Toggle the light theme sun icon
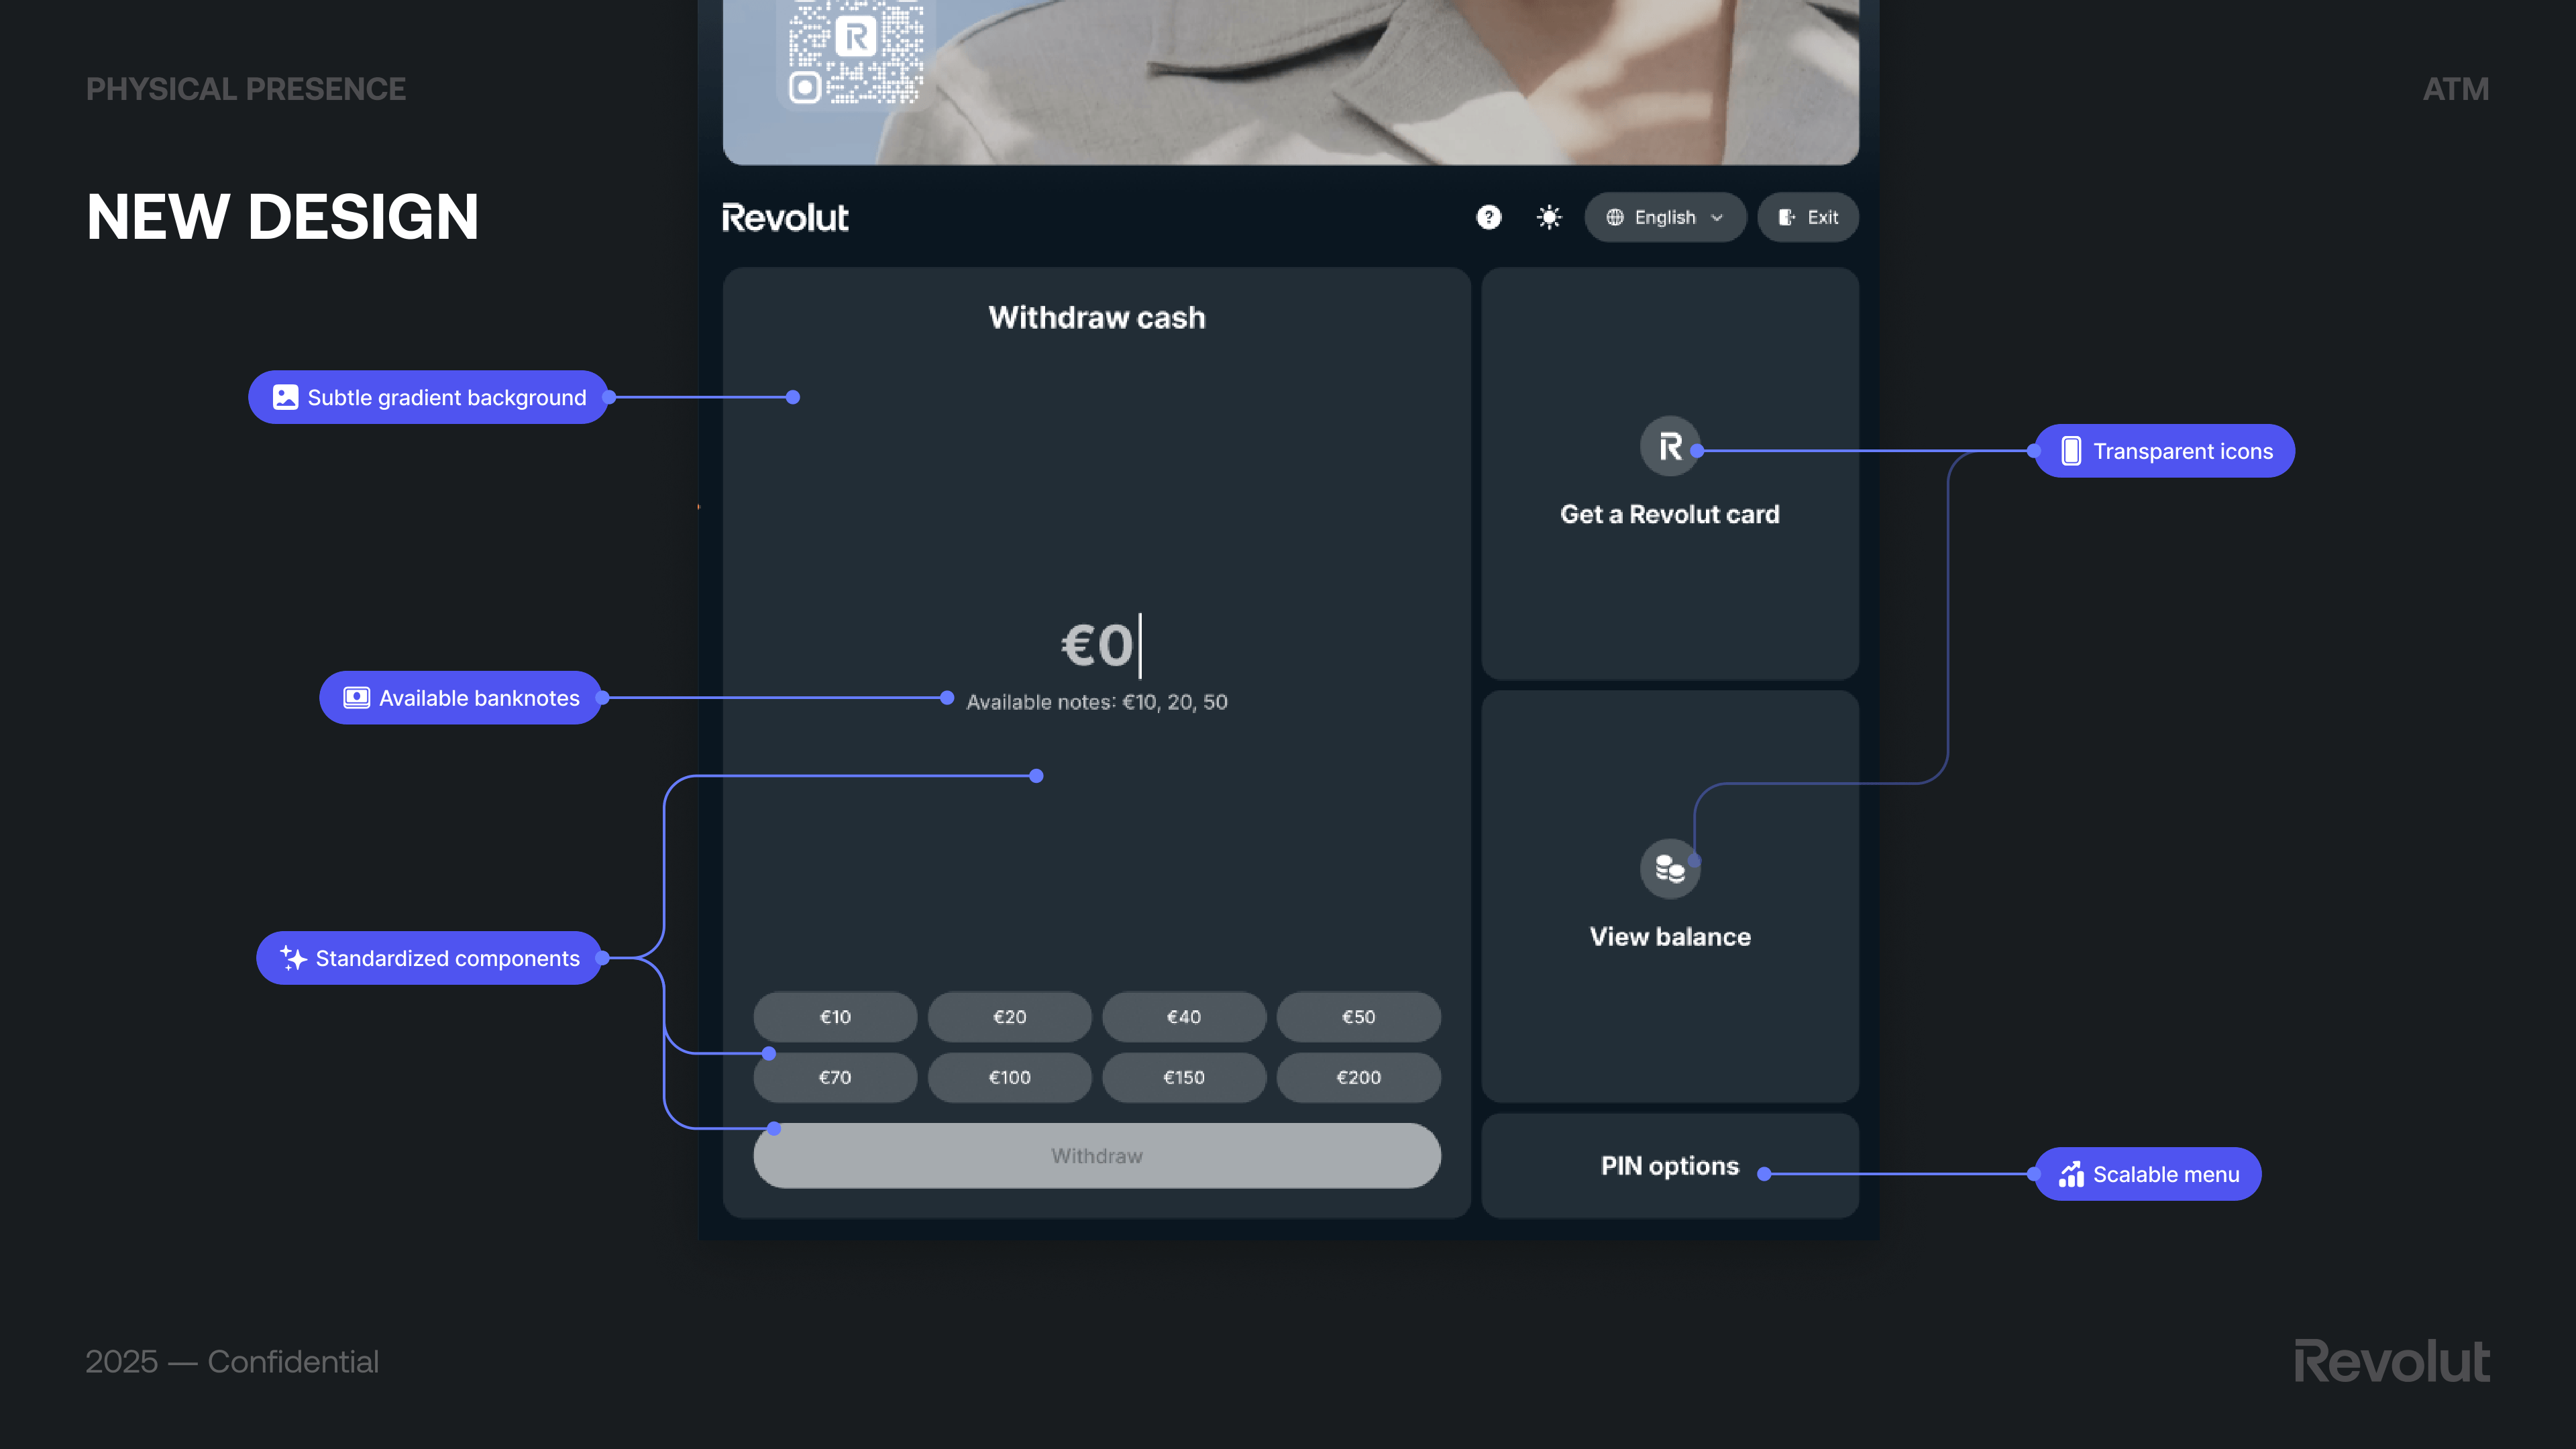Viewport: 2576px width, 1449px height. (x=1549, y=217)
